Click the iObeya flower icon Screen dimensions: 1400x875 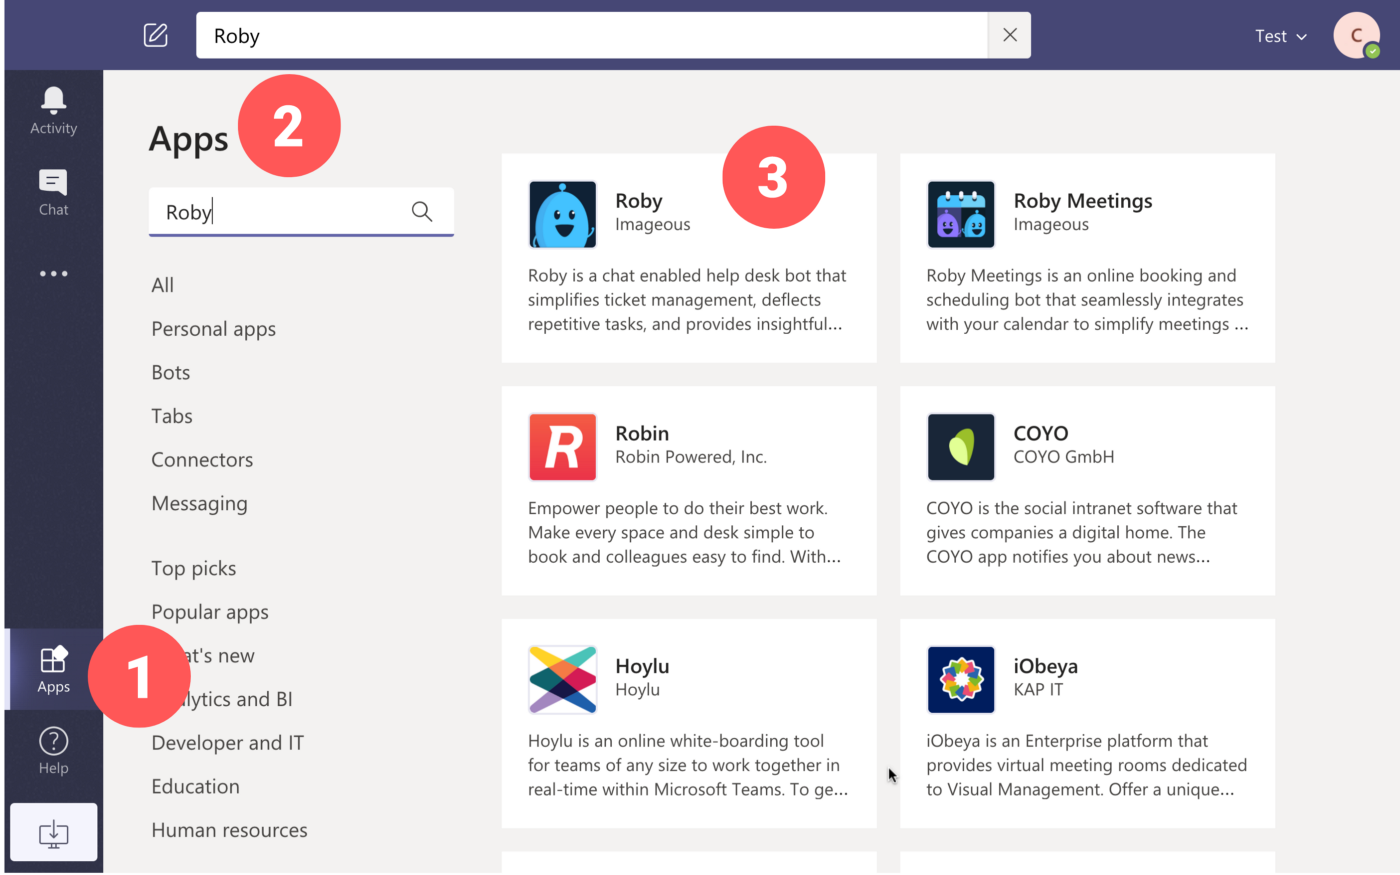coord(961,680)
